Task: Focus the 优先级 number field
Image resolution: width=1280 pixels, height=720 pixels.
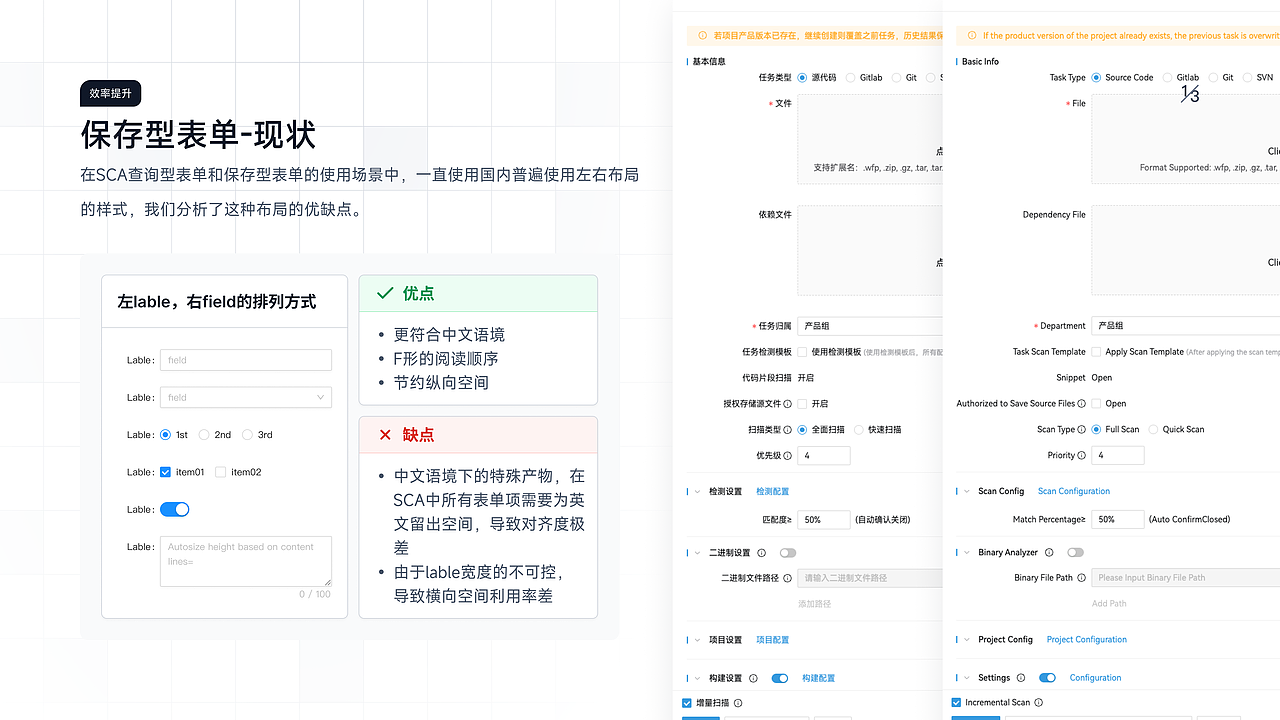Action: pyautogui.click(x=824, y=456)
